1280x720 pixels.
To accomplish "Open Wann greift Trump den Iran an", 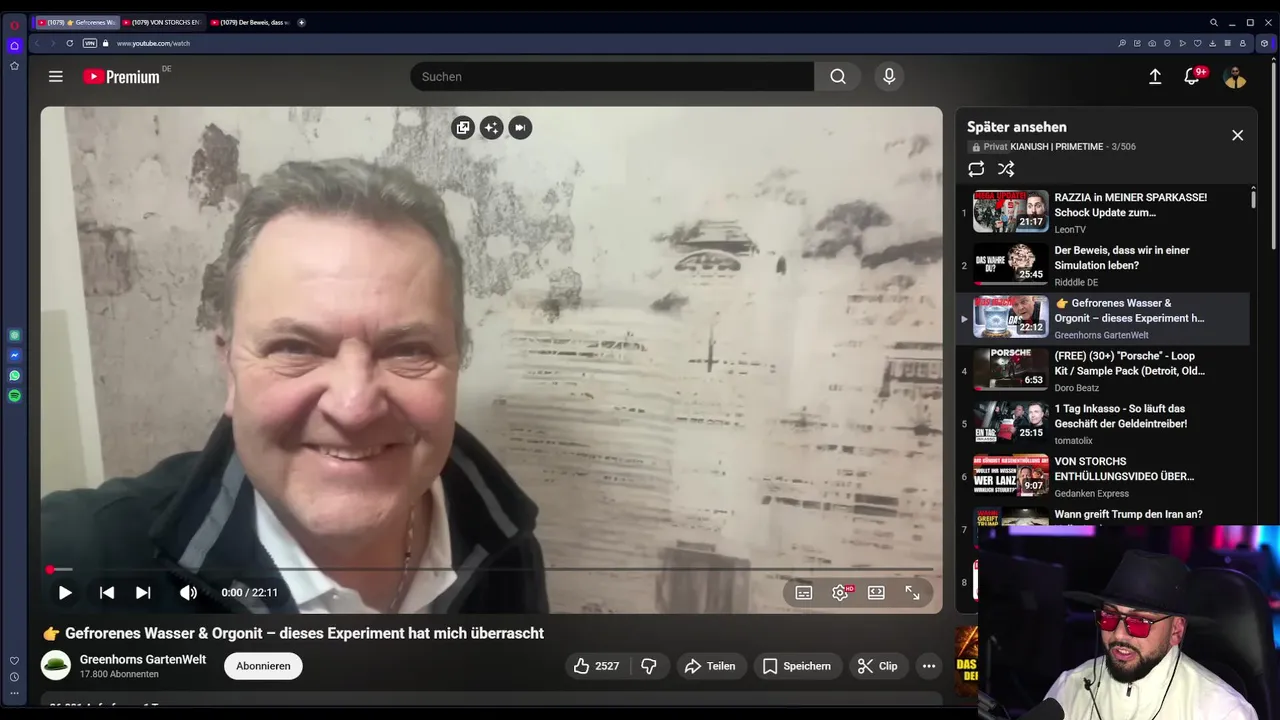I will tap(1128, 514).
